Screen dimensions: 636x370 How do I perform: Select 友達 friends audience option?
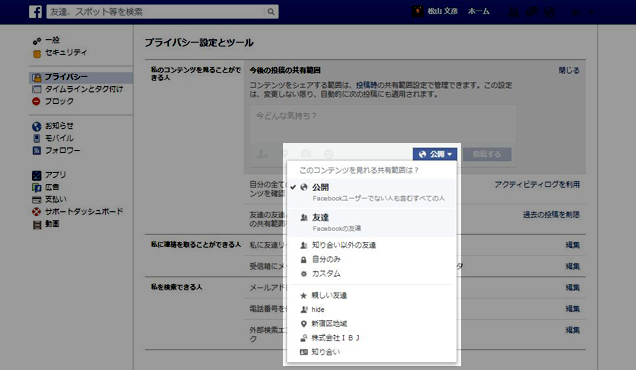click(x=372, y=223)
